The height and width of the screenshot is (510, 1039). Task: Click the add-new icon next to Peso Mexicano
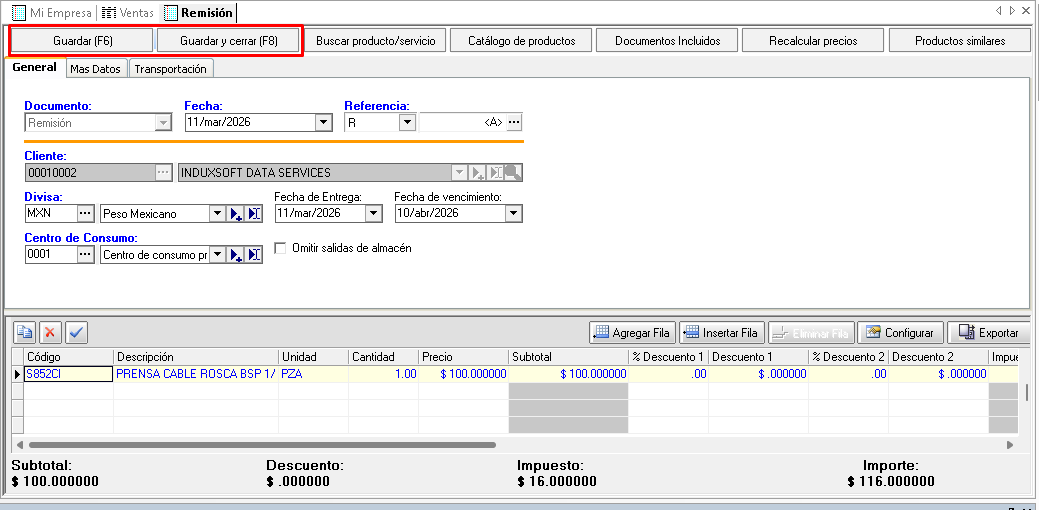click(236, 214)
